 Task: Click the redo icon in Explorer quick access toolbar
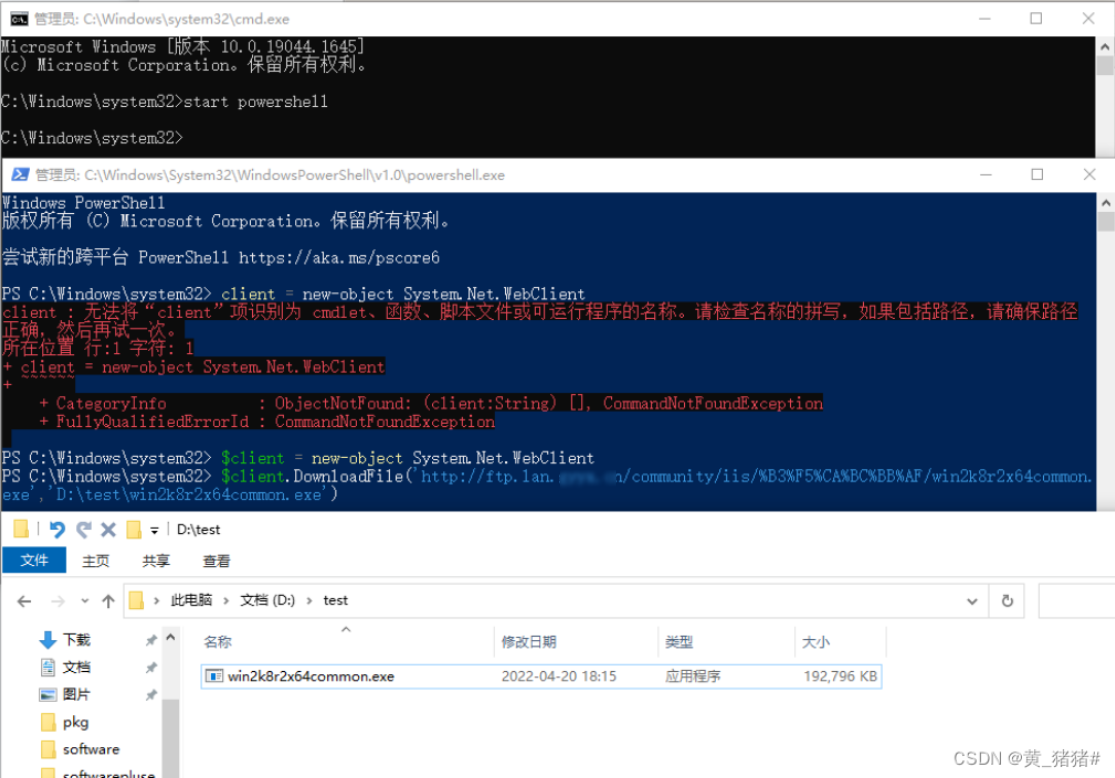84,529
